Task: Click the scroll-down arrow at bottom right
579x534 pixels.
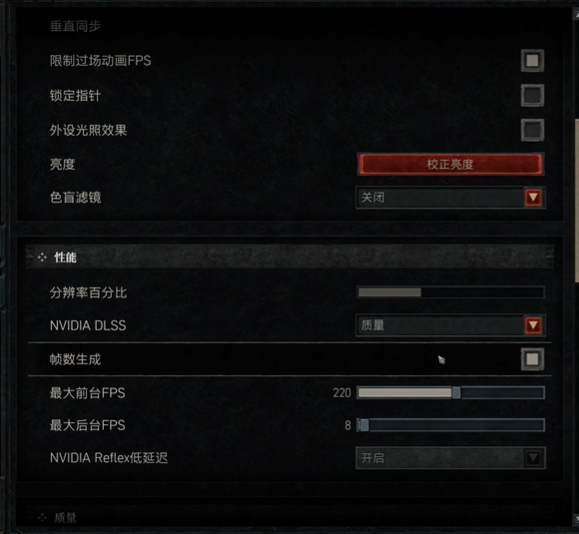Action: 576,517
